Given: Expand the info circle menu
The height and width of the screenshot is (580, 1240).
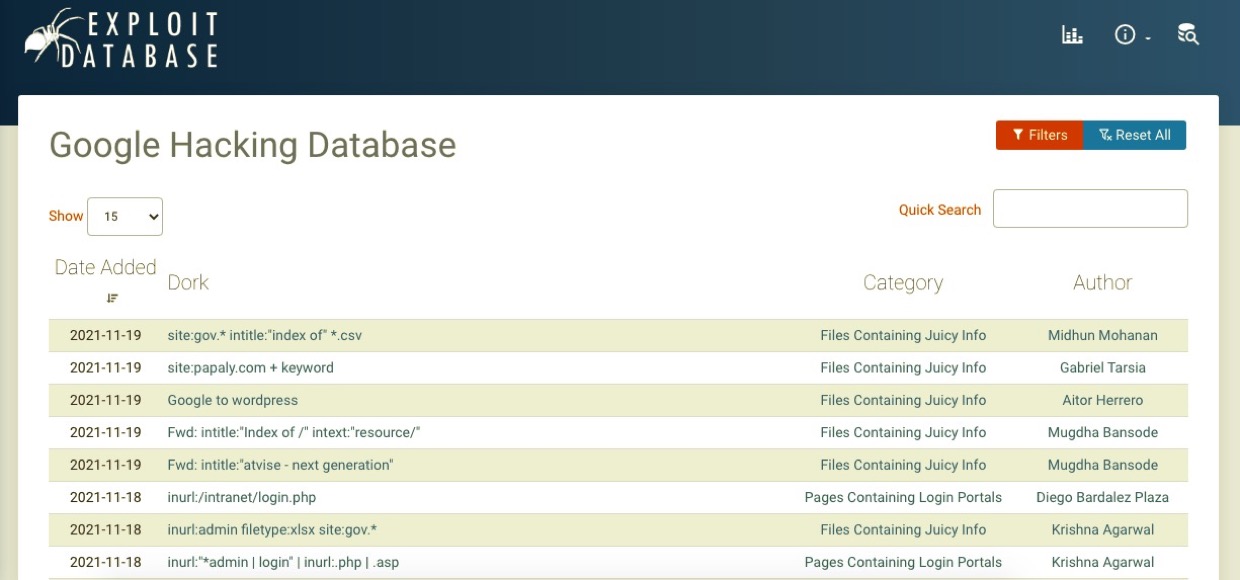Looking at the screenshot, I should [1132, 35].
